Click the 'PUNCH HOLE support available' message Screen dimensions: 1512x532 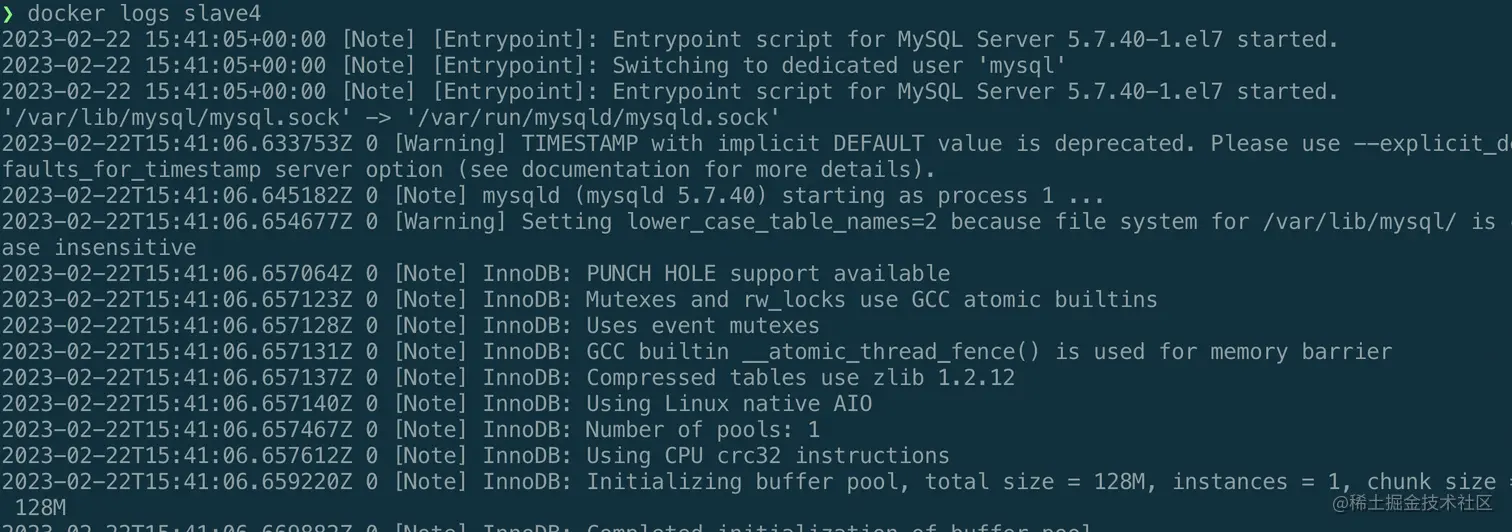(768, 274)
